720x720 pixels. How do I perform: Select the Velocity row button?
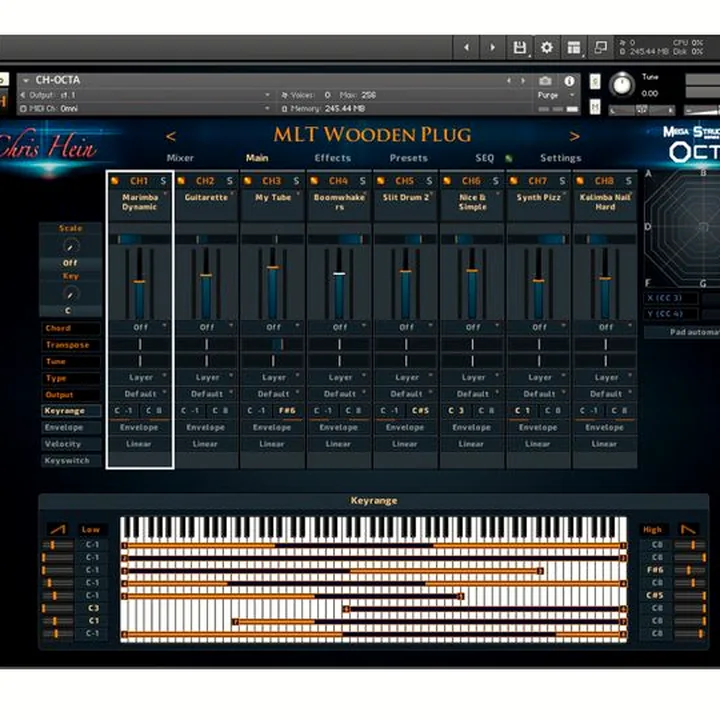click(x=71, y=444)
